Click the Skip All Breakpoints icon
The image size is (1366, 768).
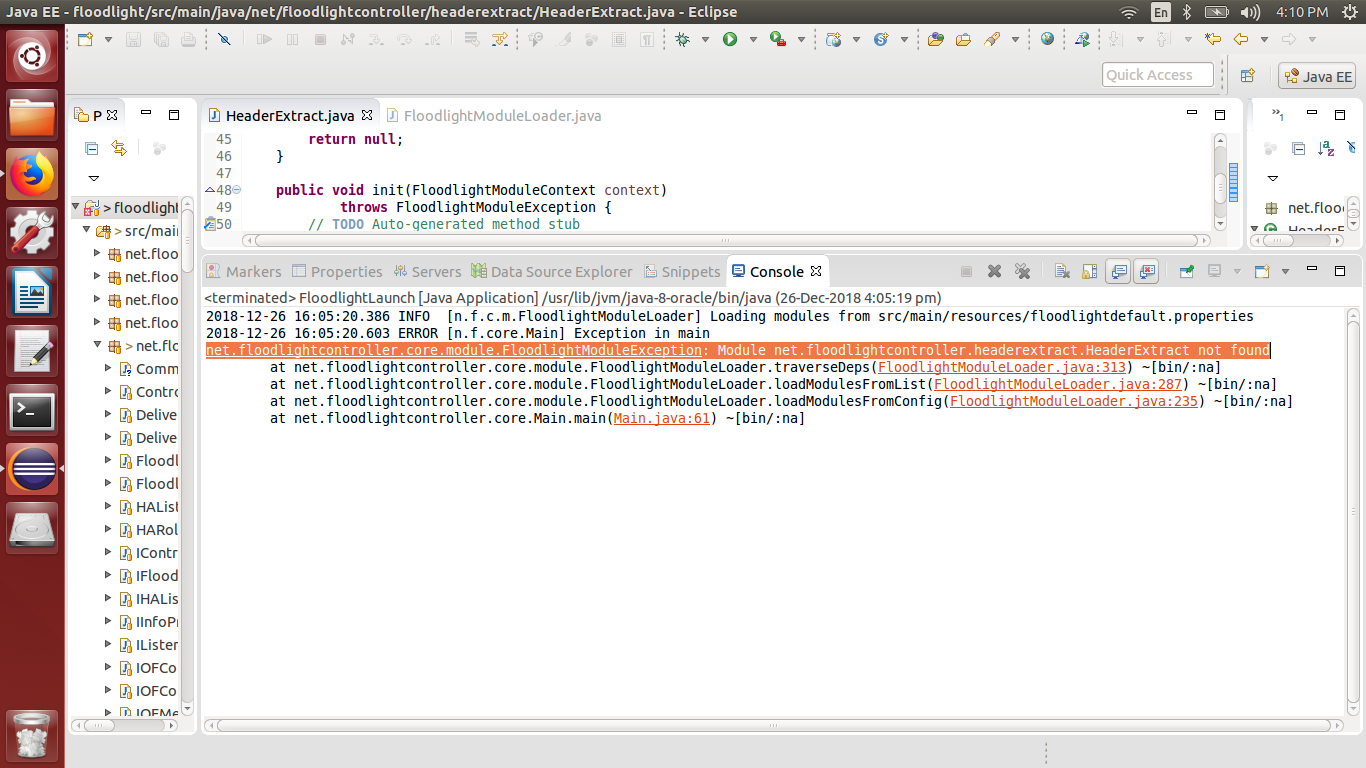click(224, 39)
